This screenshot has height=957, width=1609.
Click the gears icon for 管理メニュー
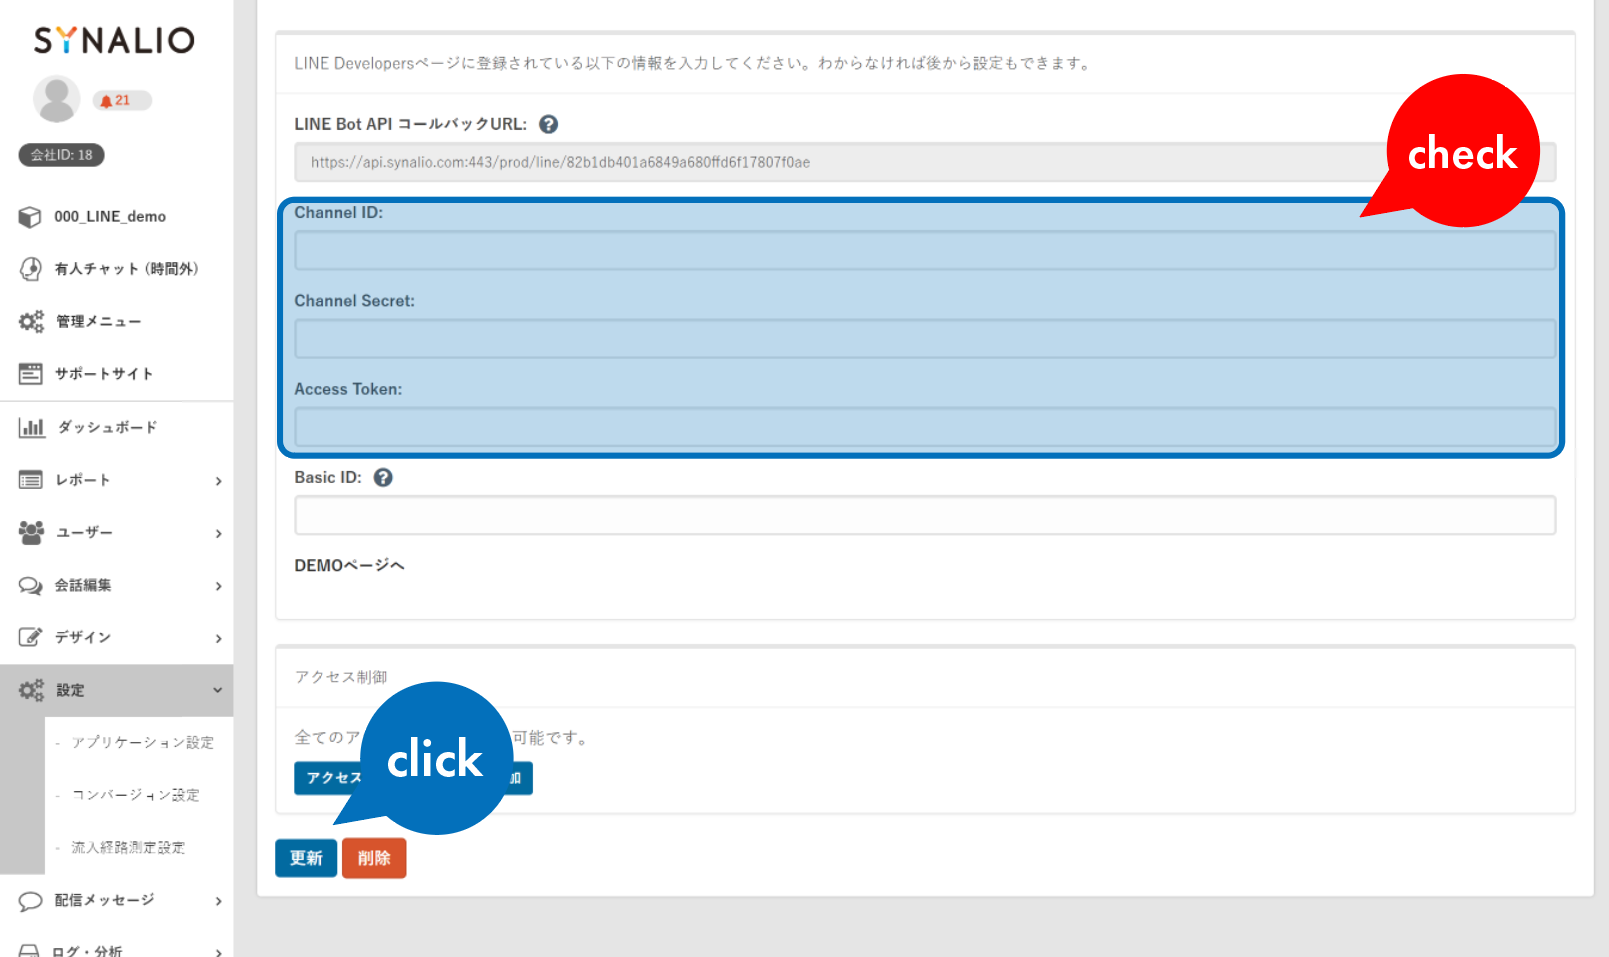pos(31,321)
